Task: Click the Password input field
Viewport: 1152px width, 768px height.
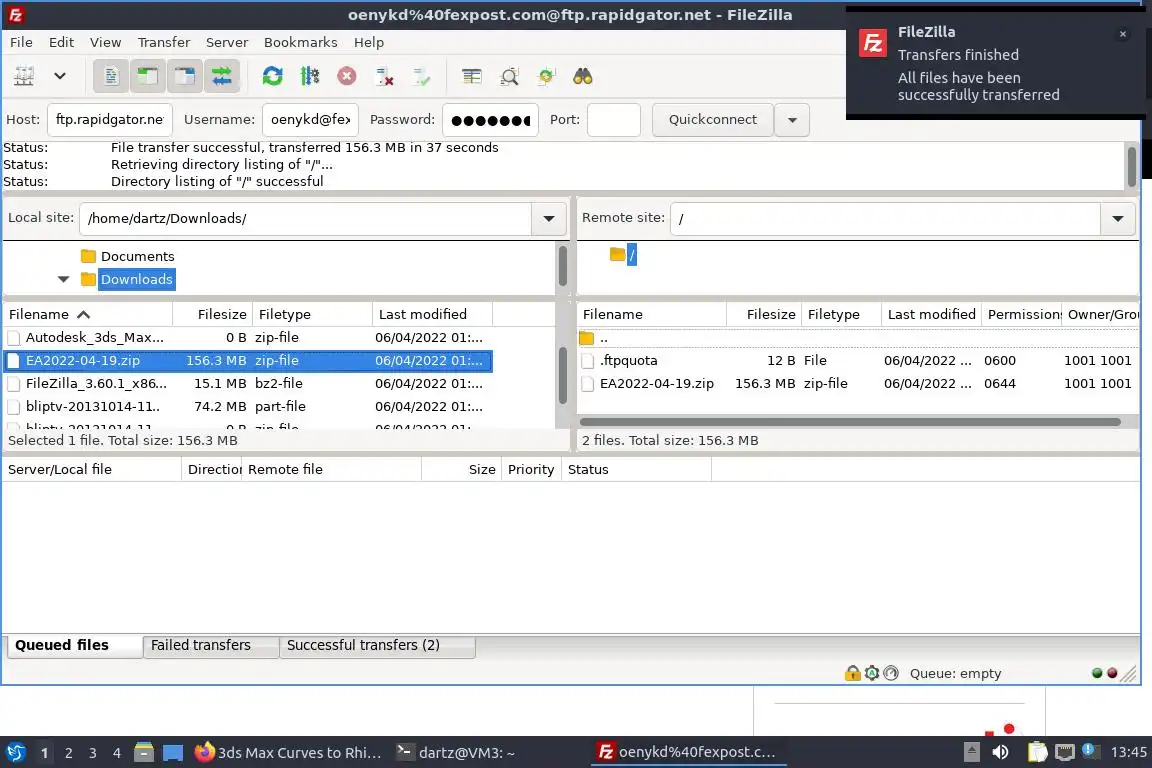Action: (490, 120)
